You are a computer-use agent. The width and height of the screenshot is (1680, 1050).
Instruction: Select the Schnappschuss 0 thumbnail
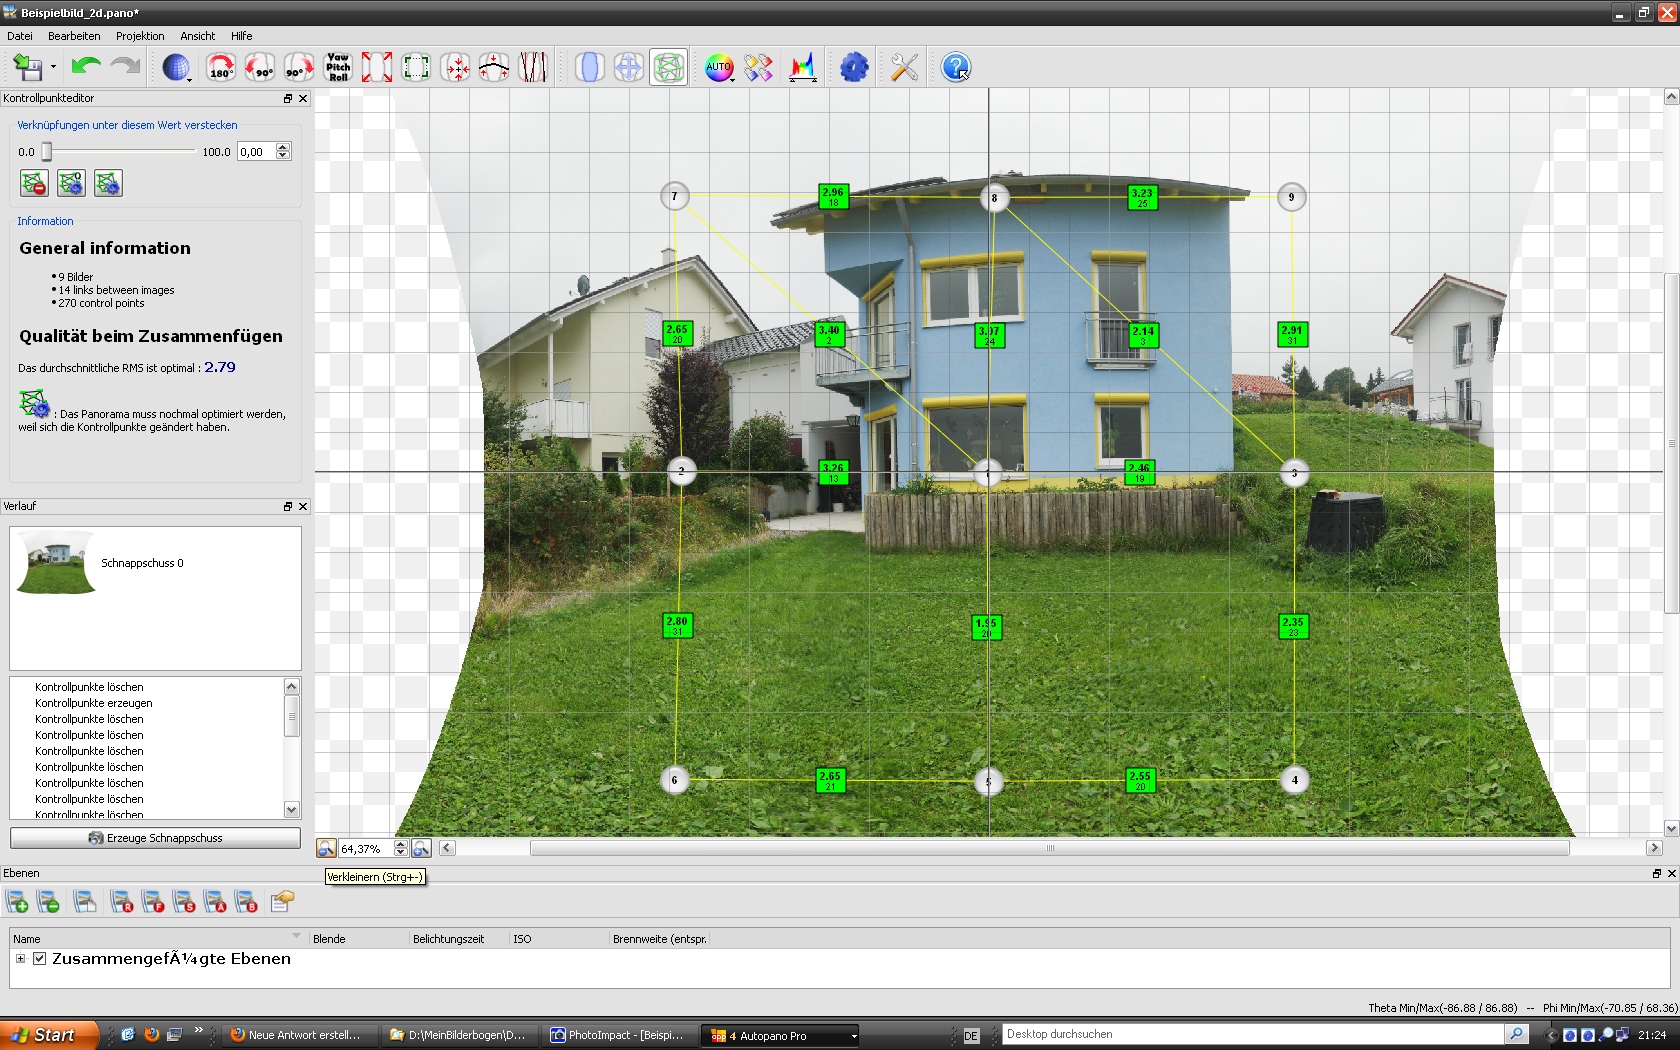pyautogui.click(x=57, y=563)
